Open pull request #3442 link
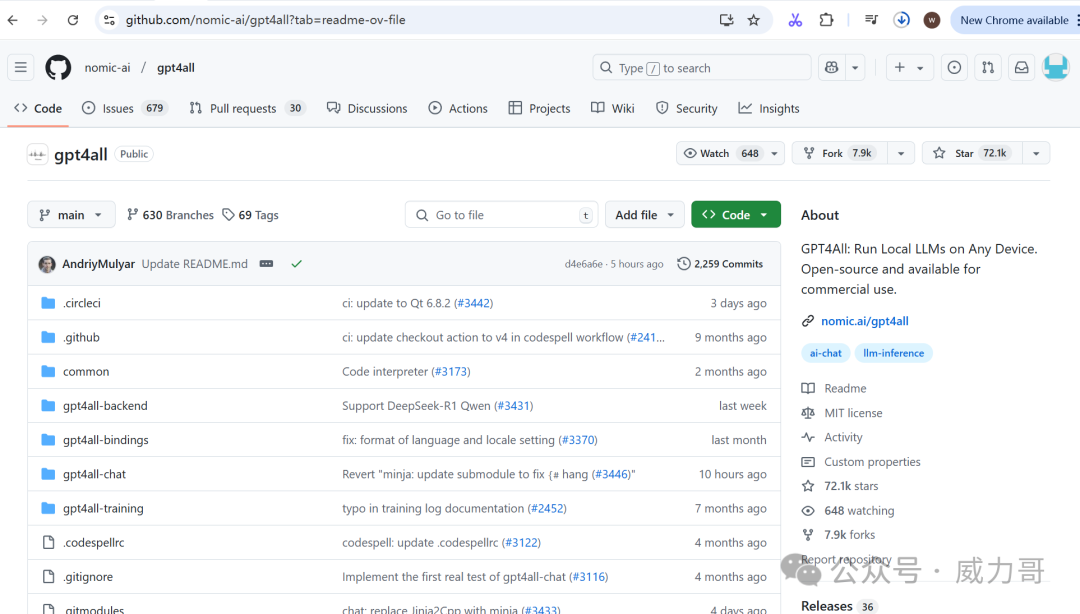1080x614 pixels. click(x=474, y=303)
